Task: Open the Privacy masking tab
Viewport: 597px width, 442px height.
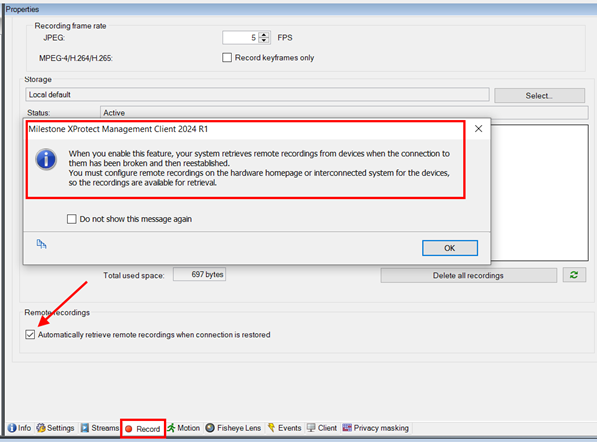Action: 375,428
